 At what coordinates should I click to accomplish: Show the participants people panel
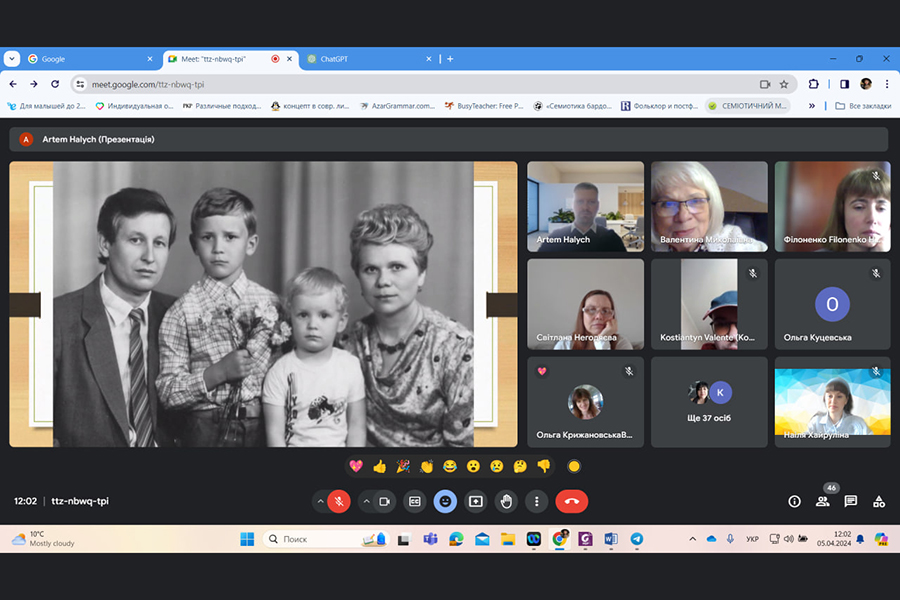[823, 501]
